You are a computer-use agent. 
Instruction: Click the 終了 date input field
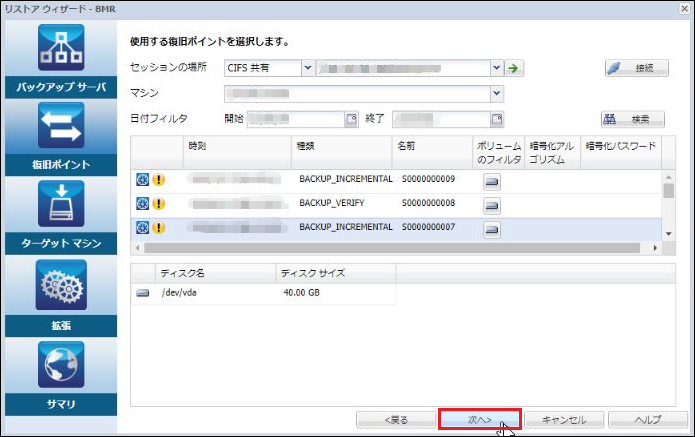pyautogui.click(x=441, y=119)
